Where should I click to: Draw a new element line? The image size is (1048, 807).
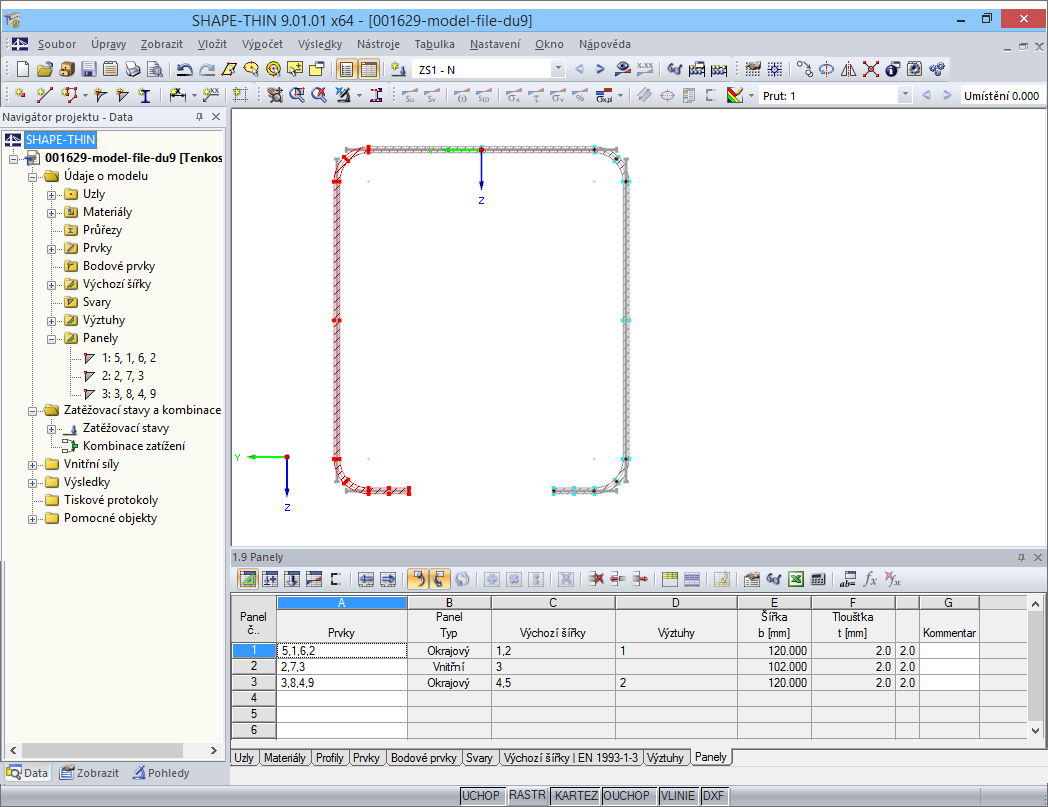point(45,95)
